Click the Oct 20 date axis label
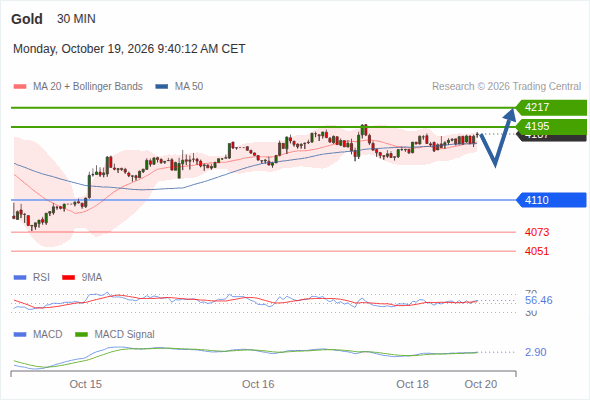The height and width of the screenshot is (400, 590). click(x=481, y=384)
